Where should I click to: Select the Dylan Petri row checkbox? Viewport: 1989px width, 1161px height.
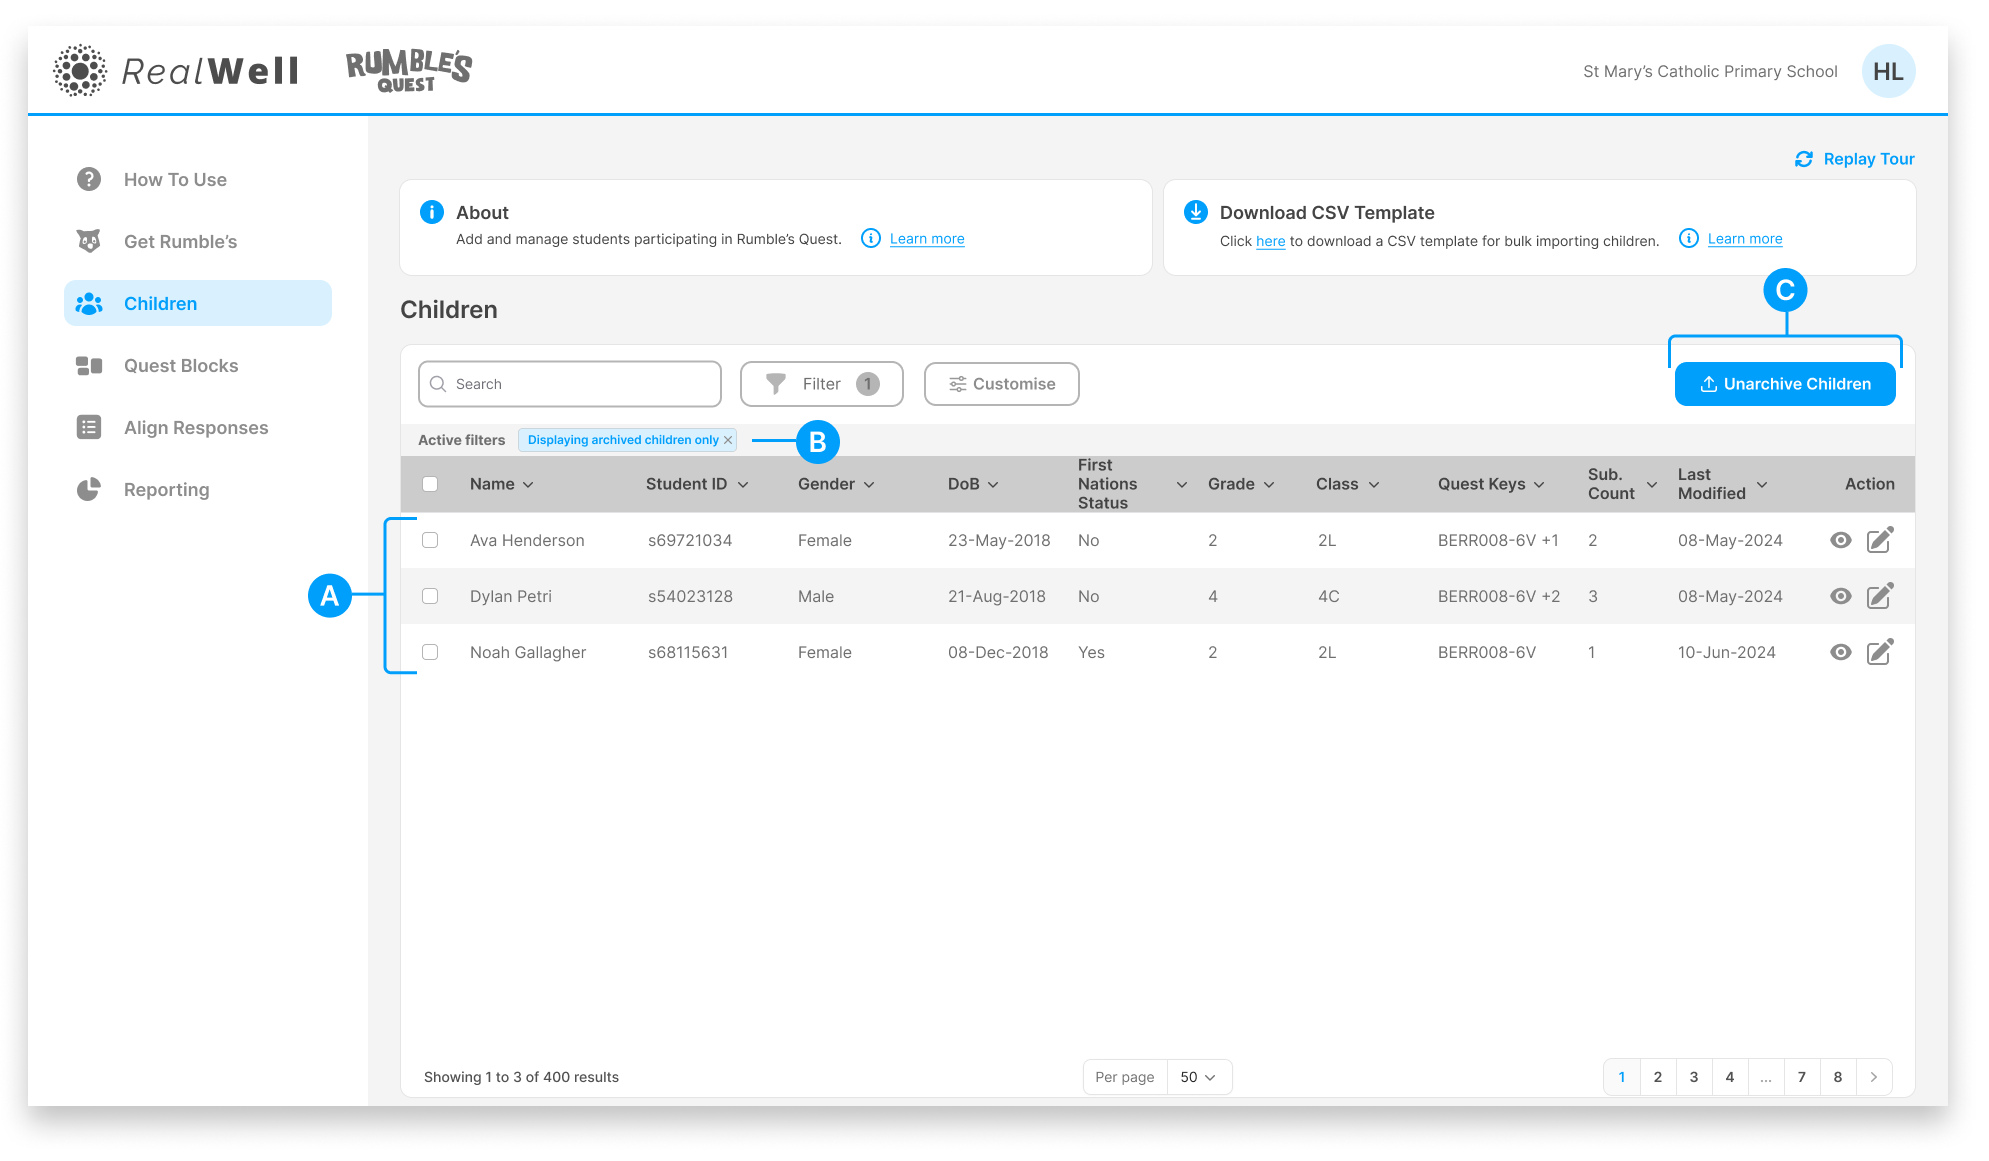[430, 596]
